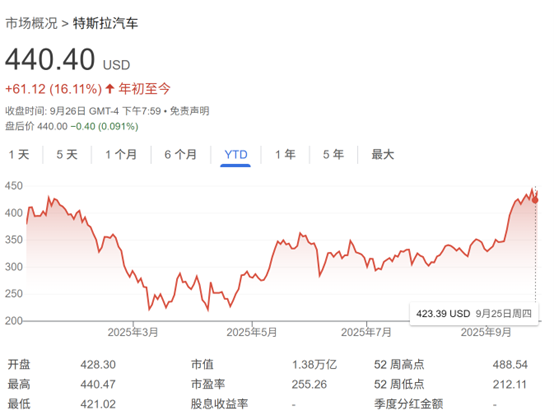554x420 pixels.
Task: Switch chart to 1 年 range
Action: (285, 154)
